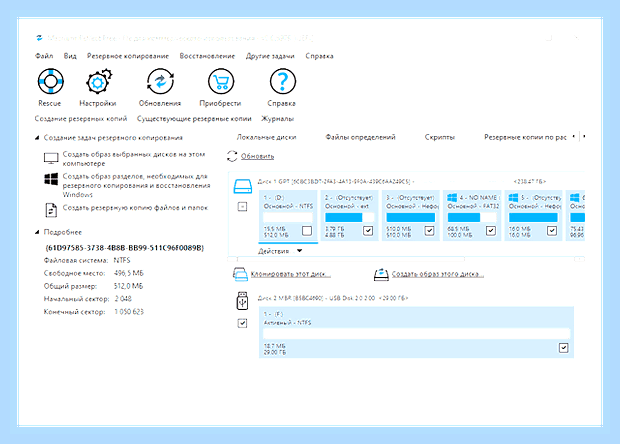Click the hard disk icon for Disk 1
The height and width of the screenshot is (444, 620).
[x=243, y=186]
